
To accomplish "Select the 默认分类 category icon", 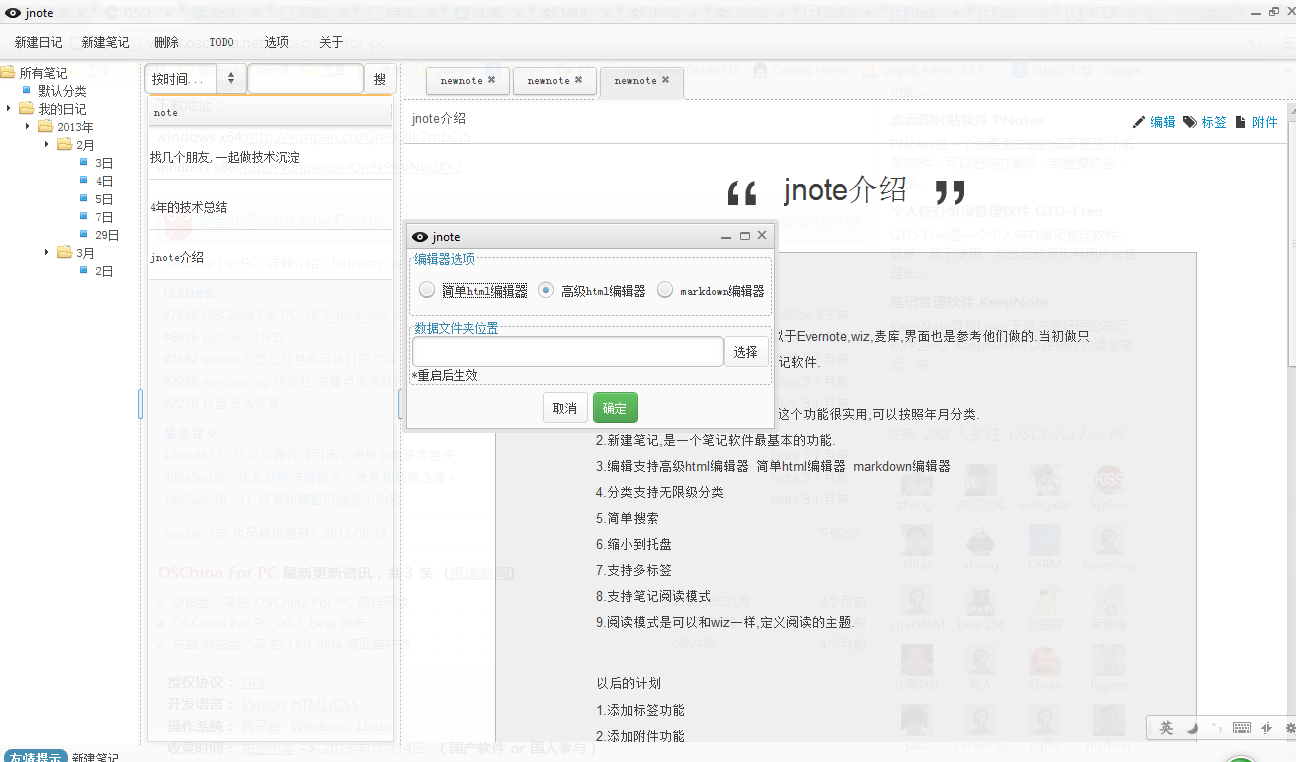I will point(27,91).
